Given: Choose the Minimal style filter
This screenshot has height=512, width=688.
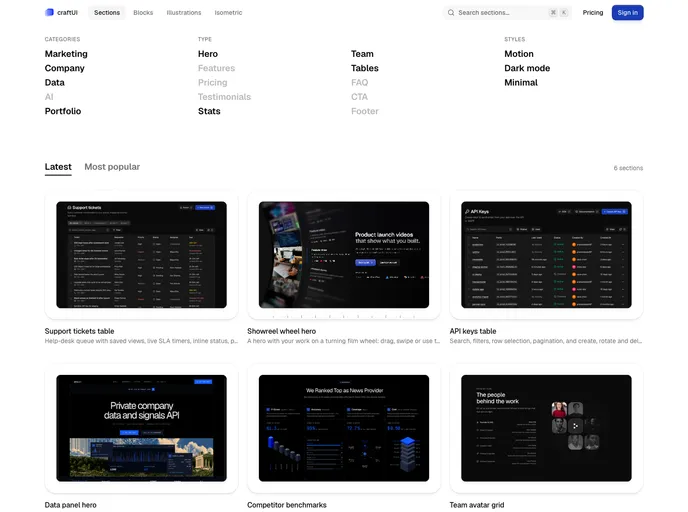Looking at the screenshot, I should point(521,82).
